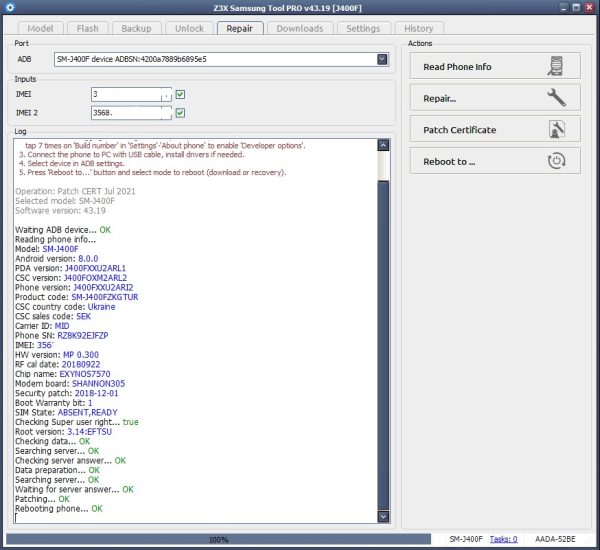Viewport: 600px width, 550px height.
Task: Switch to the Model tab
Action: [40, 28]
